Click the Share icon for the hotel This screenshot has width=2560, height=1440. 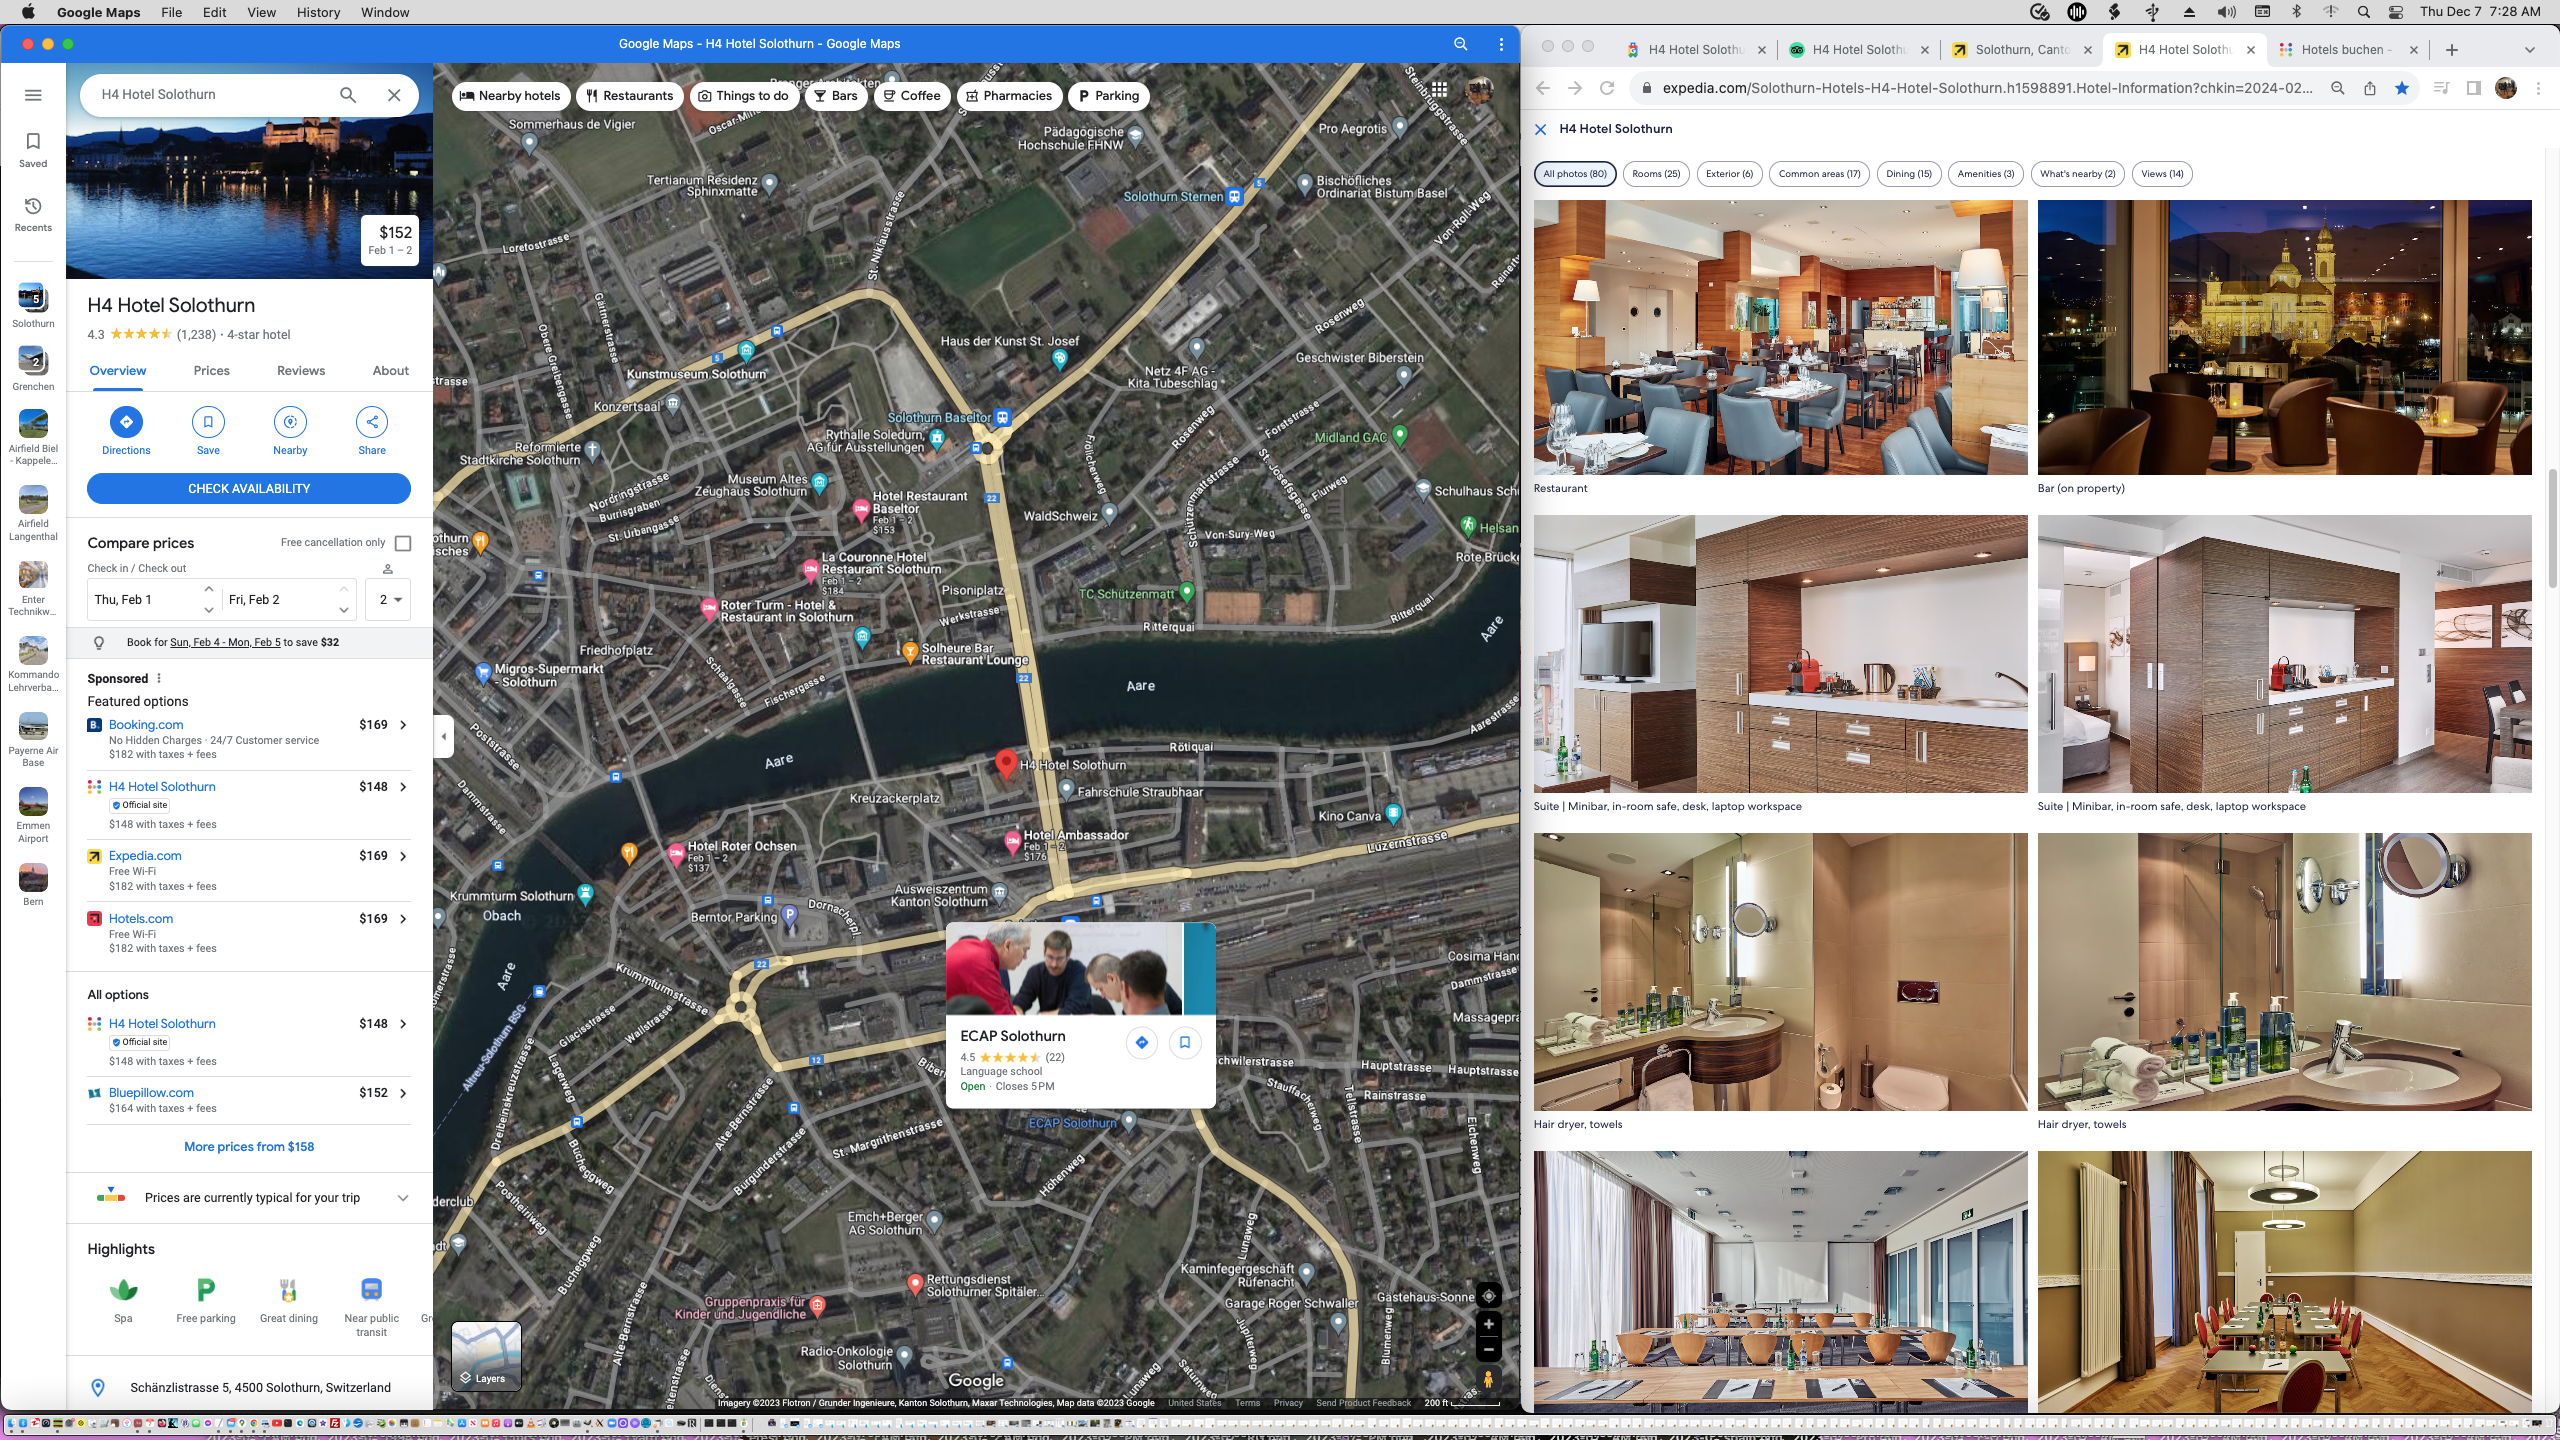371,422
